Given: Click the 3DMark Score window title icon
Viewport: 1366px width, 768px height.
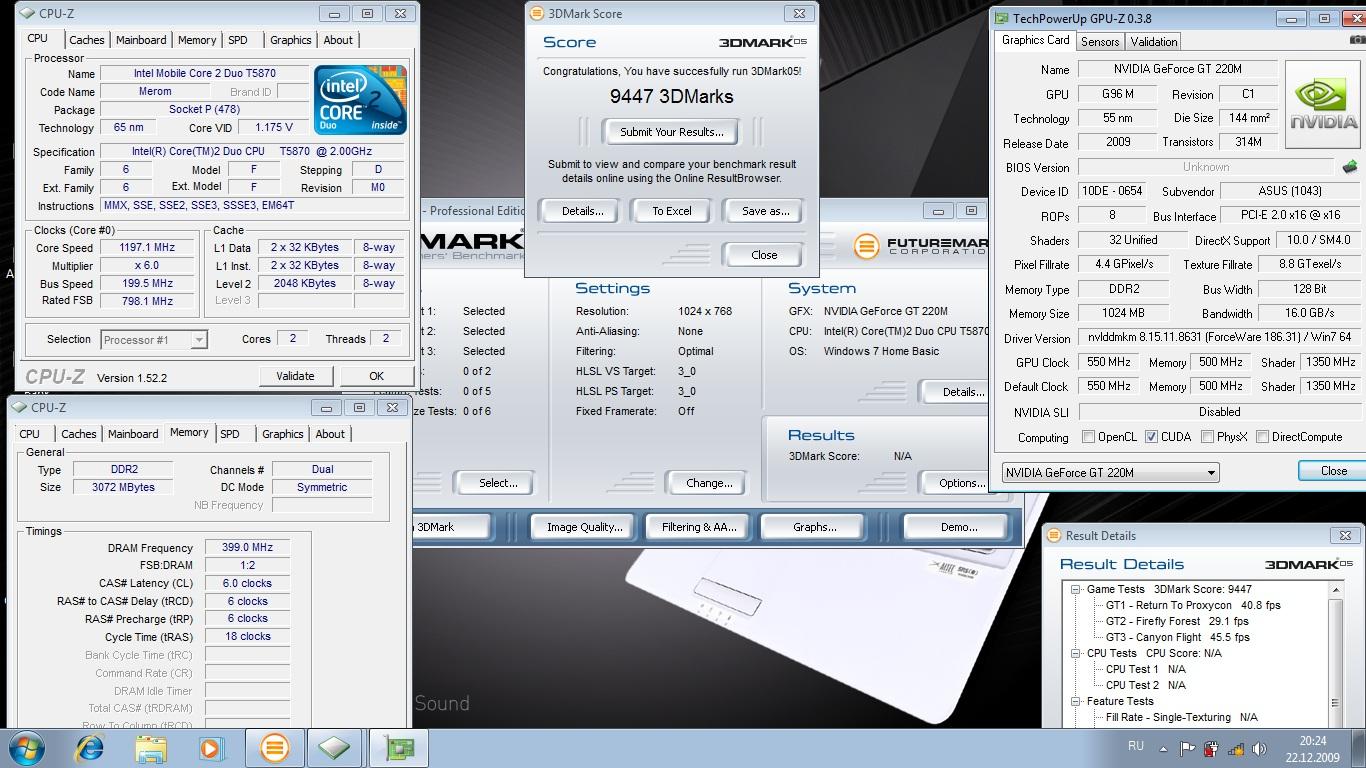Looking at the screenshot, I should [x=537, y=14].
